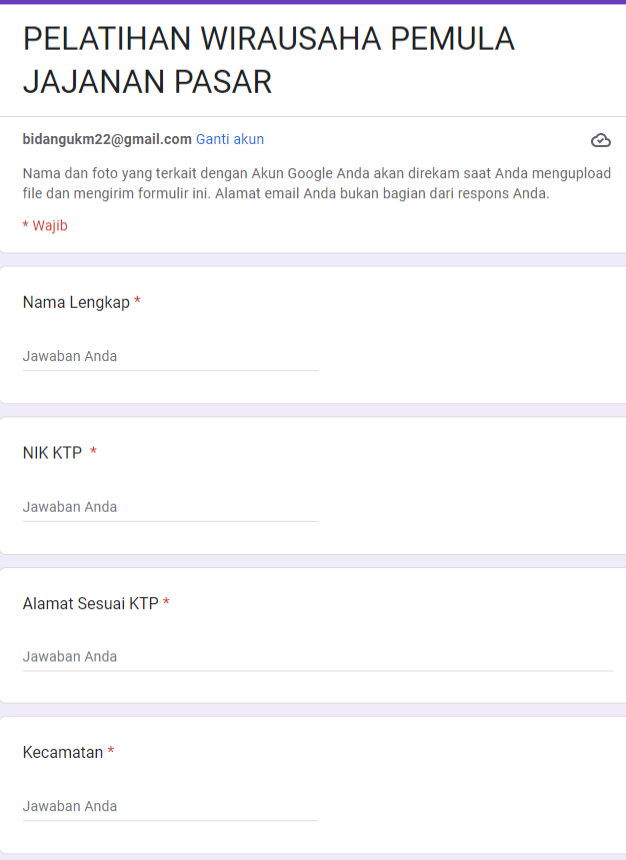This screenshot has width=626, height=860.
Task: Click the required asterisk beside NIK KTP
Action: click(93, 451)
